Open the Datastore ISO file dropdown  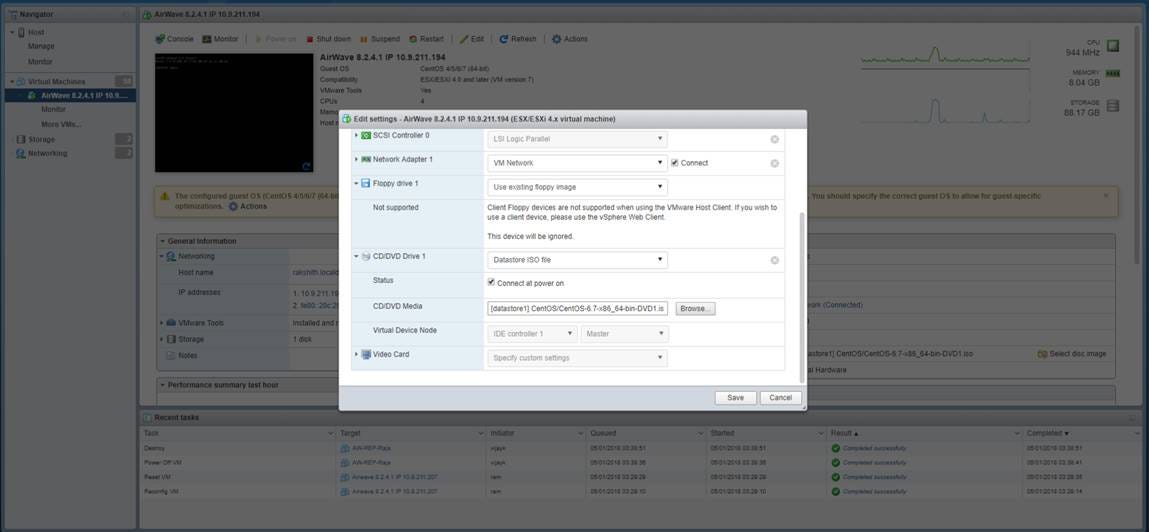pos(577,259)
